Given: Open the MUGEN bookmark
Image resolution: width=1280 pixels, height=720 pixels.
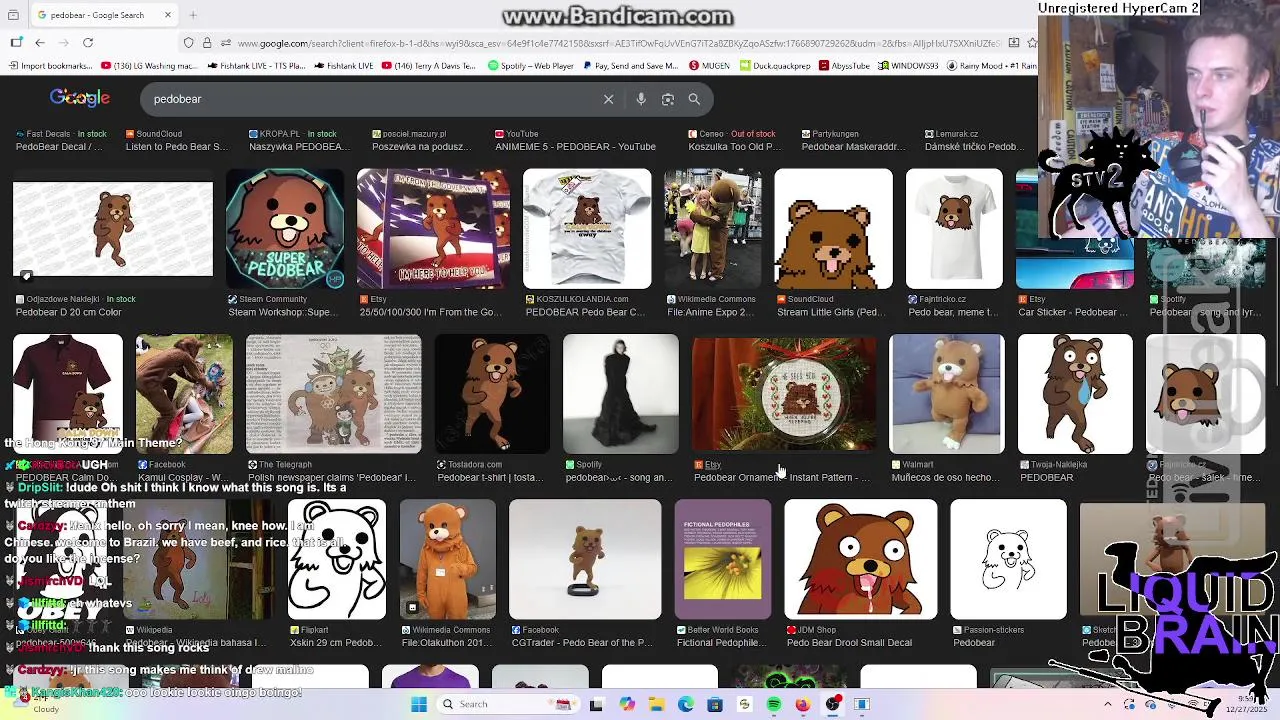Looking at the screenshot, I should tap(709, 66).
